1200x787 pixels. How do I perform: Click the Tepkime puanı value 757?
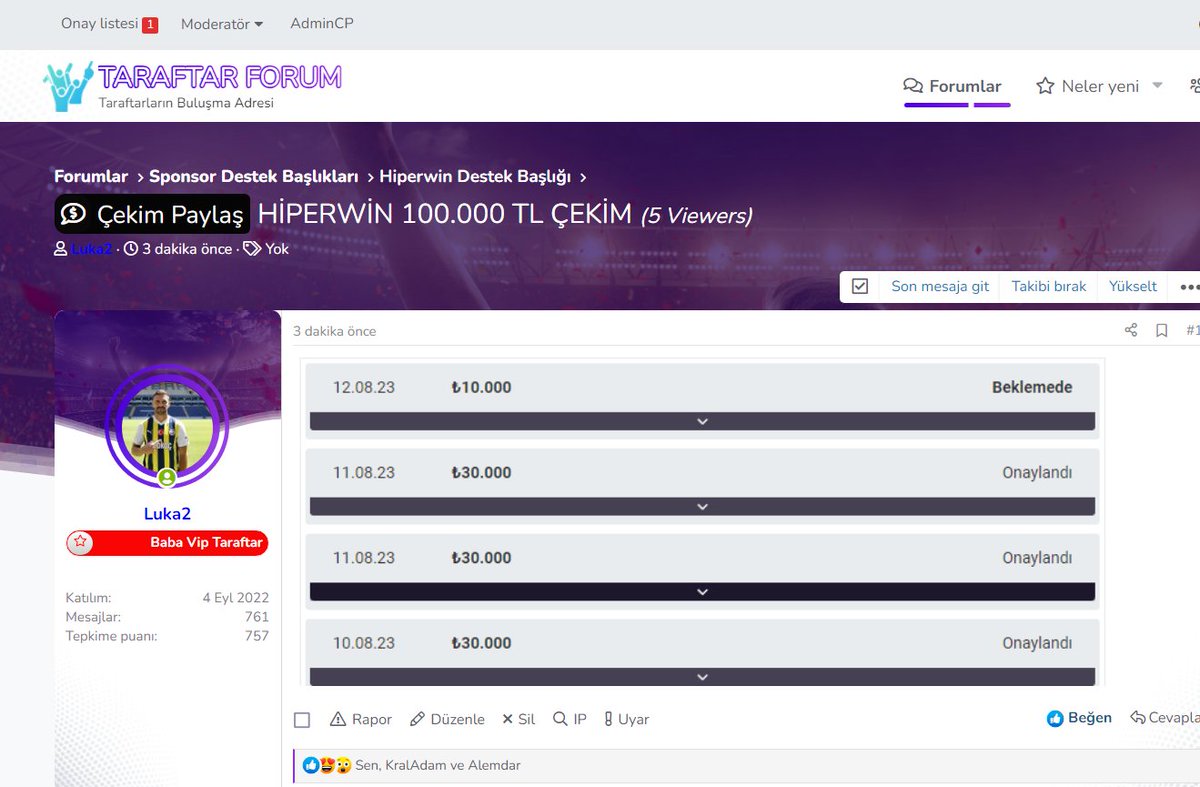[x=256, y=635]
